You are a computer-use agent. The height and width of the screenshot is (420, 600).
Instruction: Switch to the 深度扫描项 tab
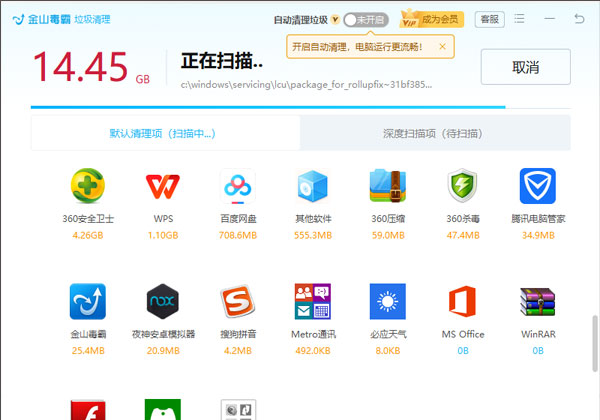pos(435,133)
